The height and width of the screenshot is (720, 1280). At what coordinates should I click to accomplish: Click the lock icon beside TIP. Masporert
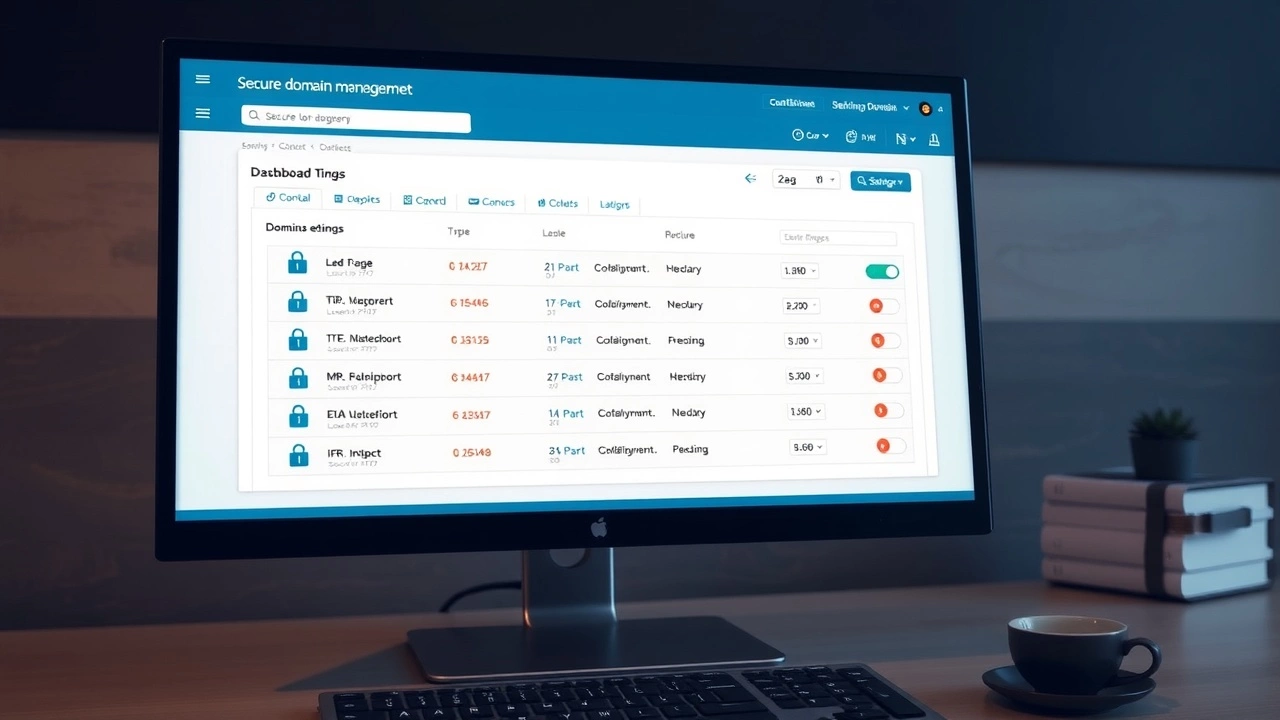pyautogui.click(x=297, y=301)
